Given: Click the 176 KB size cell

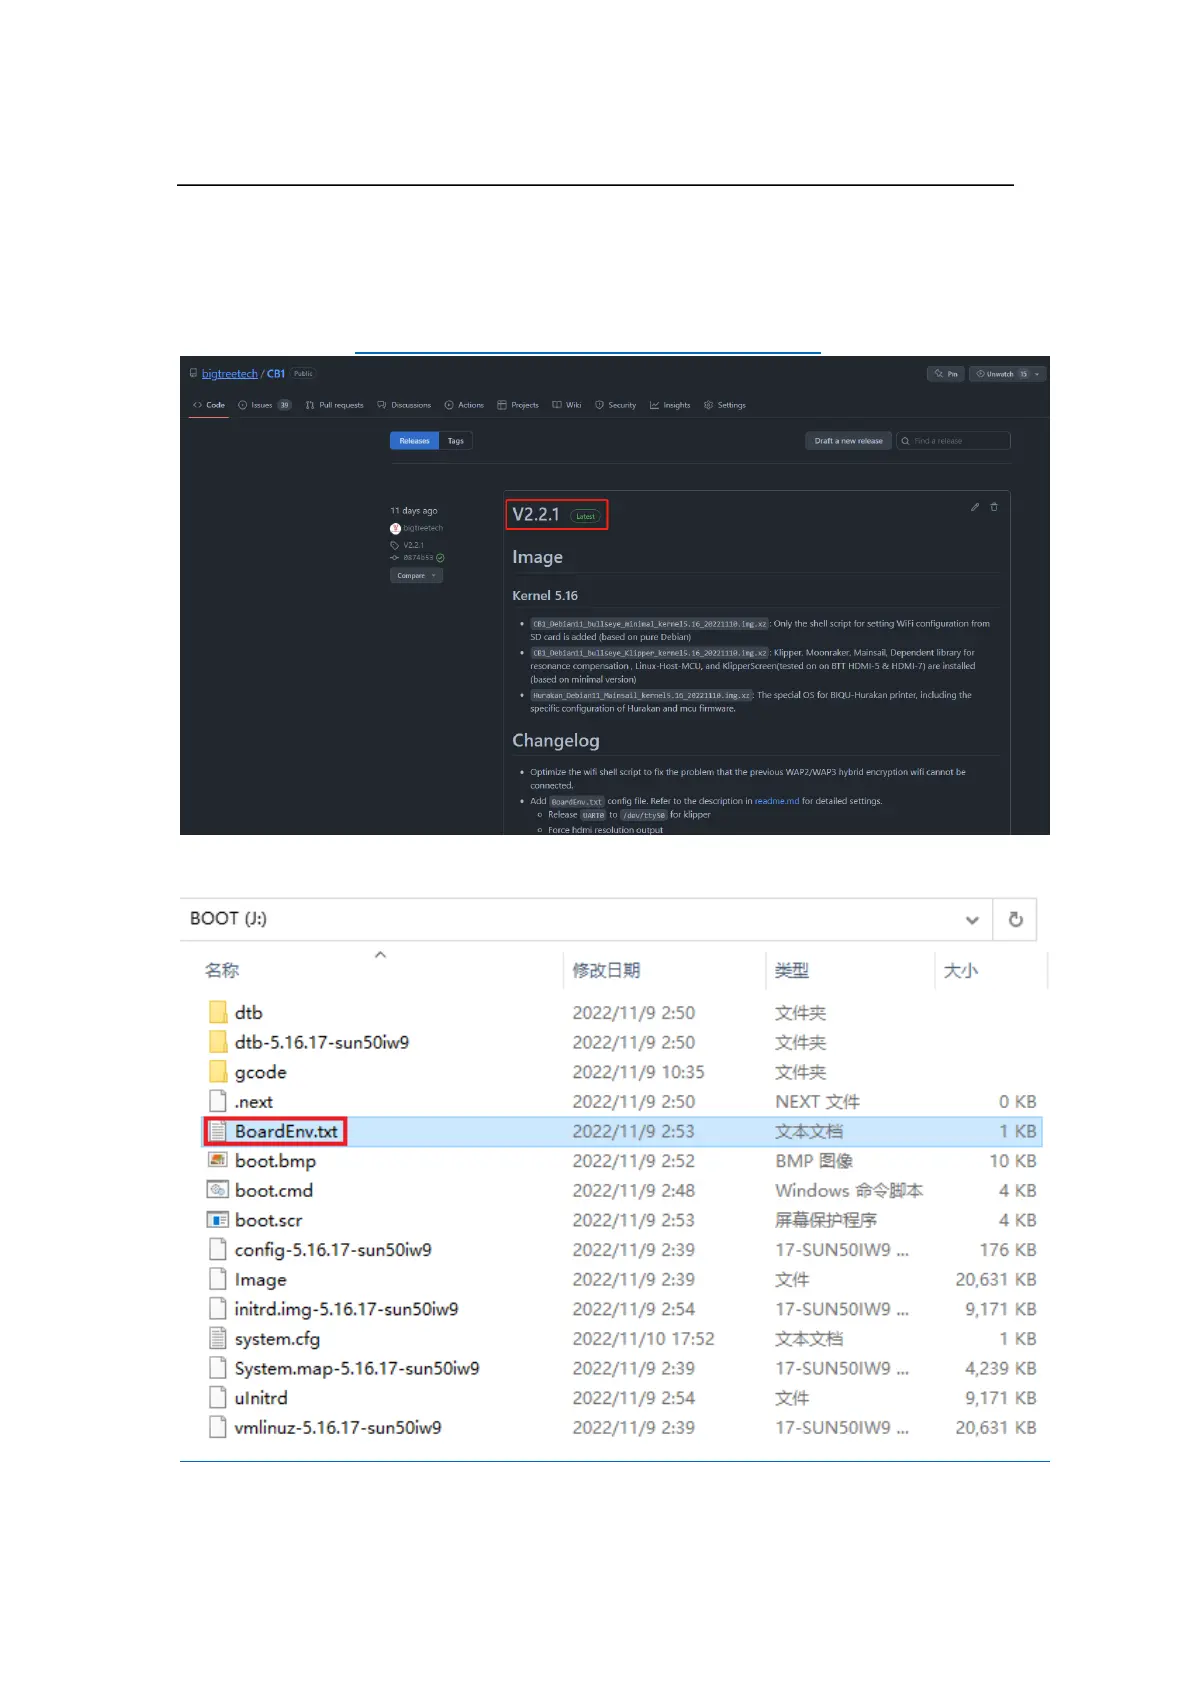Looking at the screenshot, I should [x=1008, y=1250].
